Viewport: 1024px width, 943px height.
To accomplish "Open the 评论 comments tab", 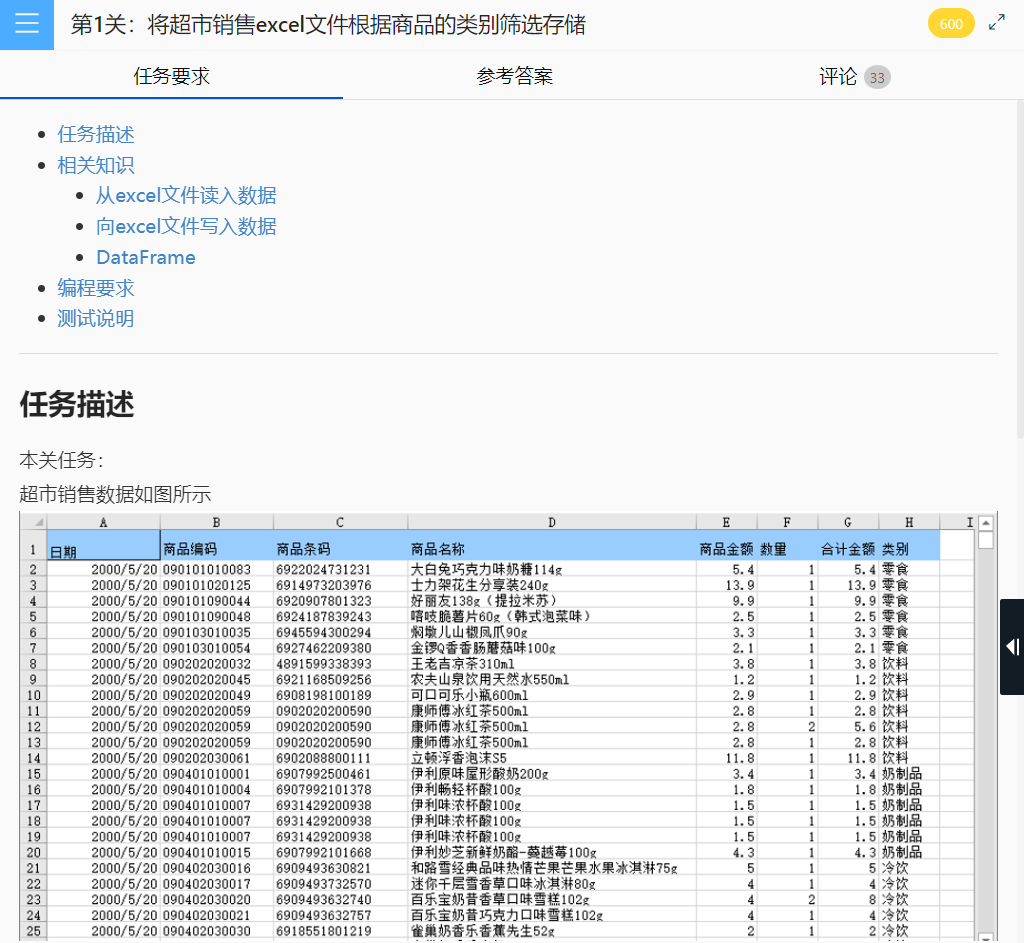I will coord(837,77).
